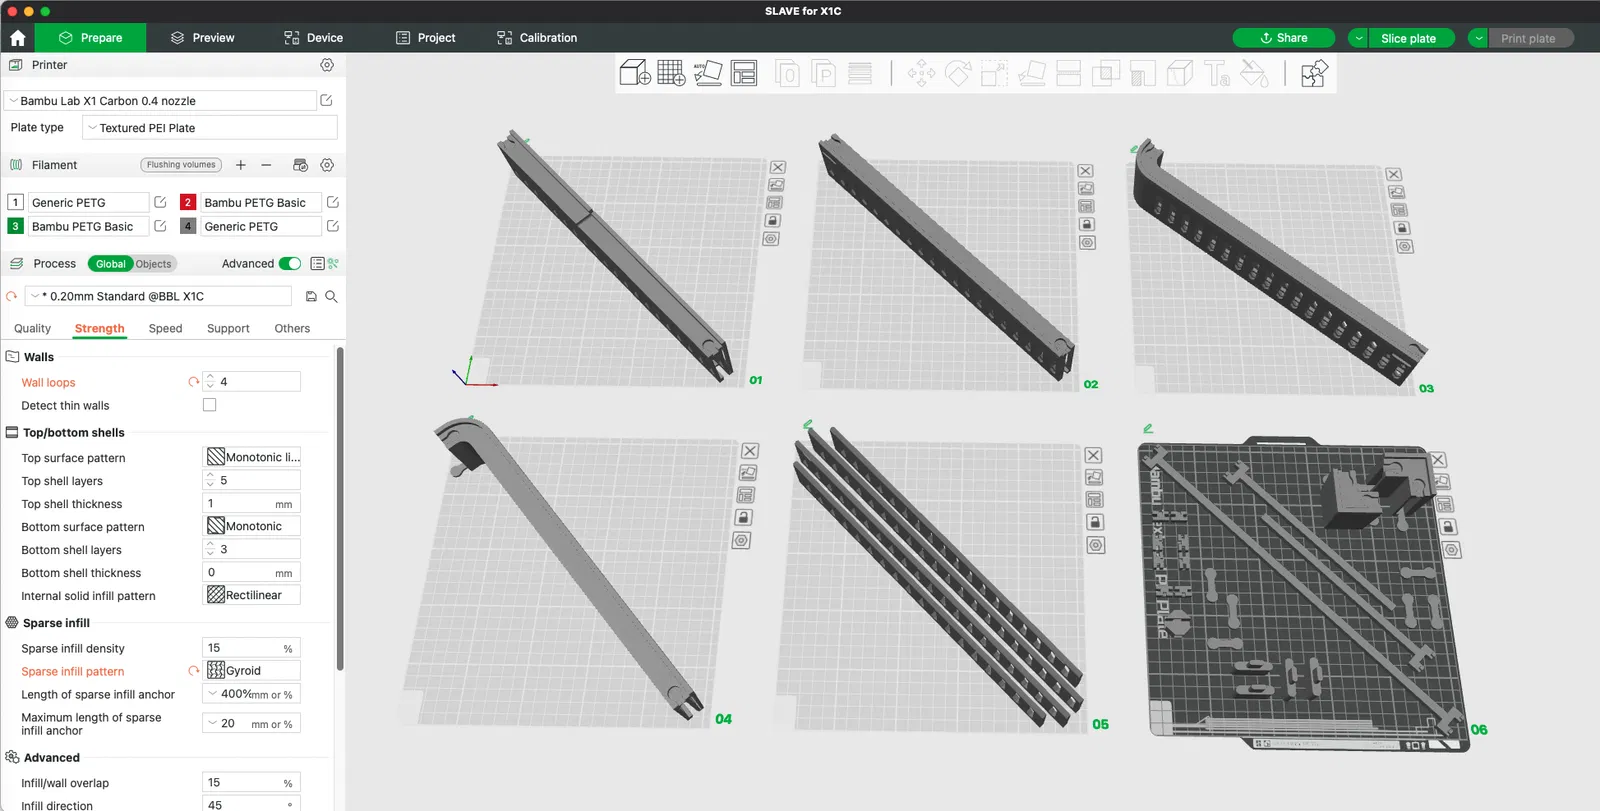
Task: Open plate 02 settings gear icon
Action: point(1087,243)
